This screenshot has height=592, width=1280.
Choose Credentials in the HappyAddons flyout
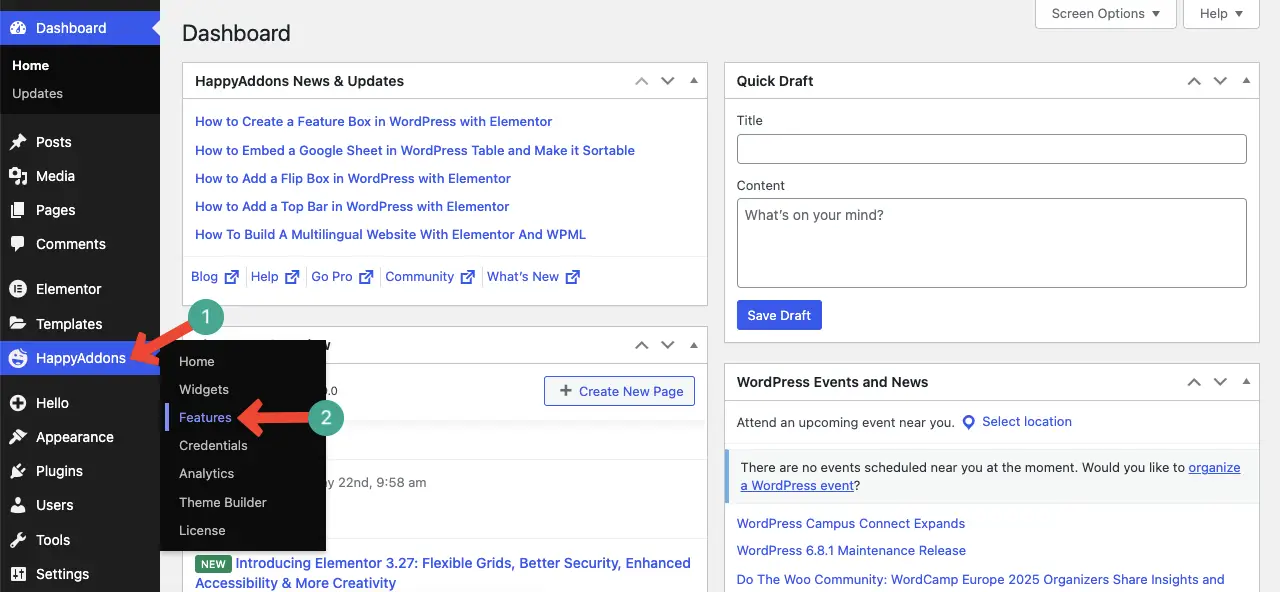point(213,445)
